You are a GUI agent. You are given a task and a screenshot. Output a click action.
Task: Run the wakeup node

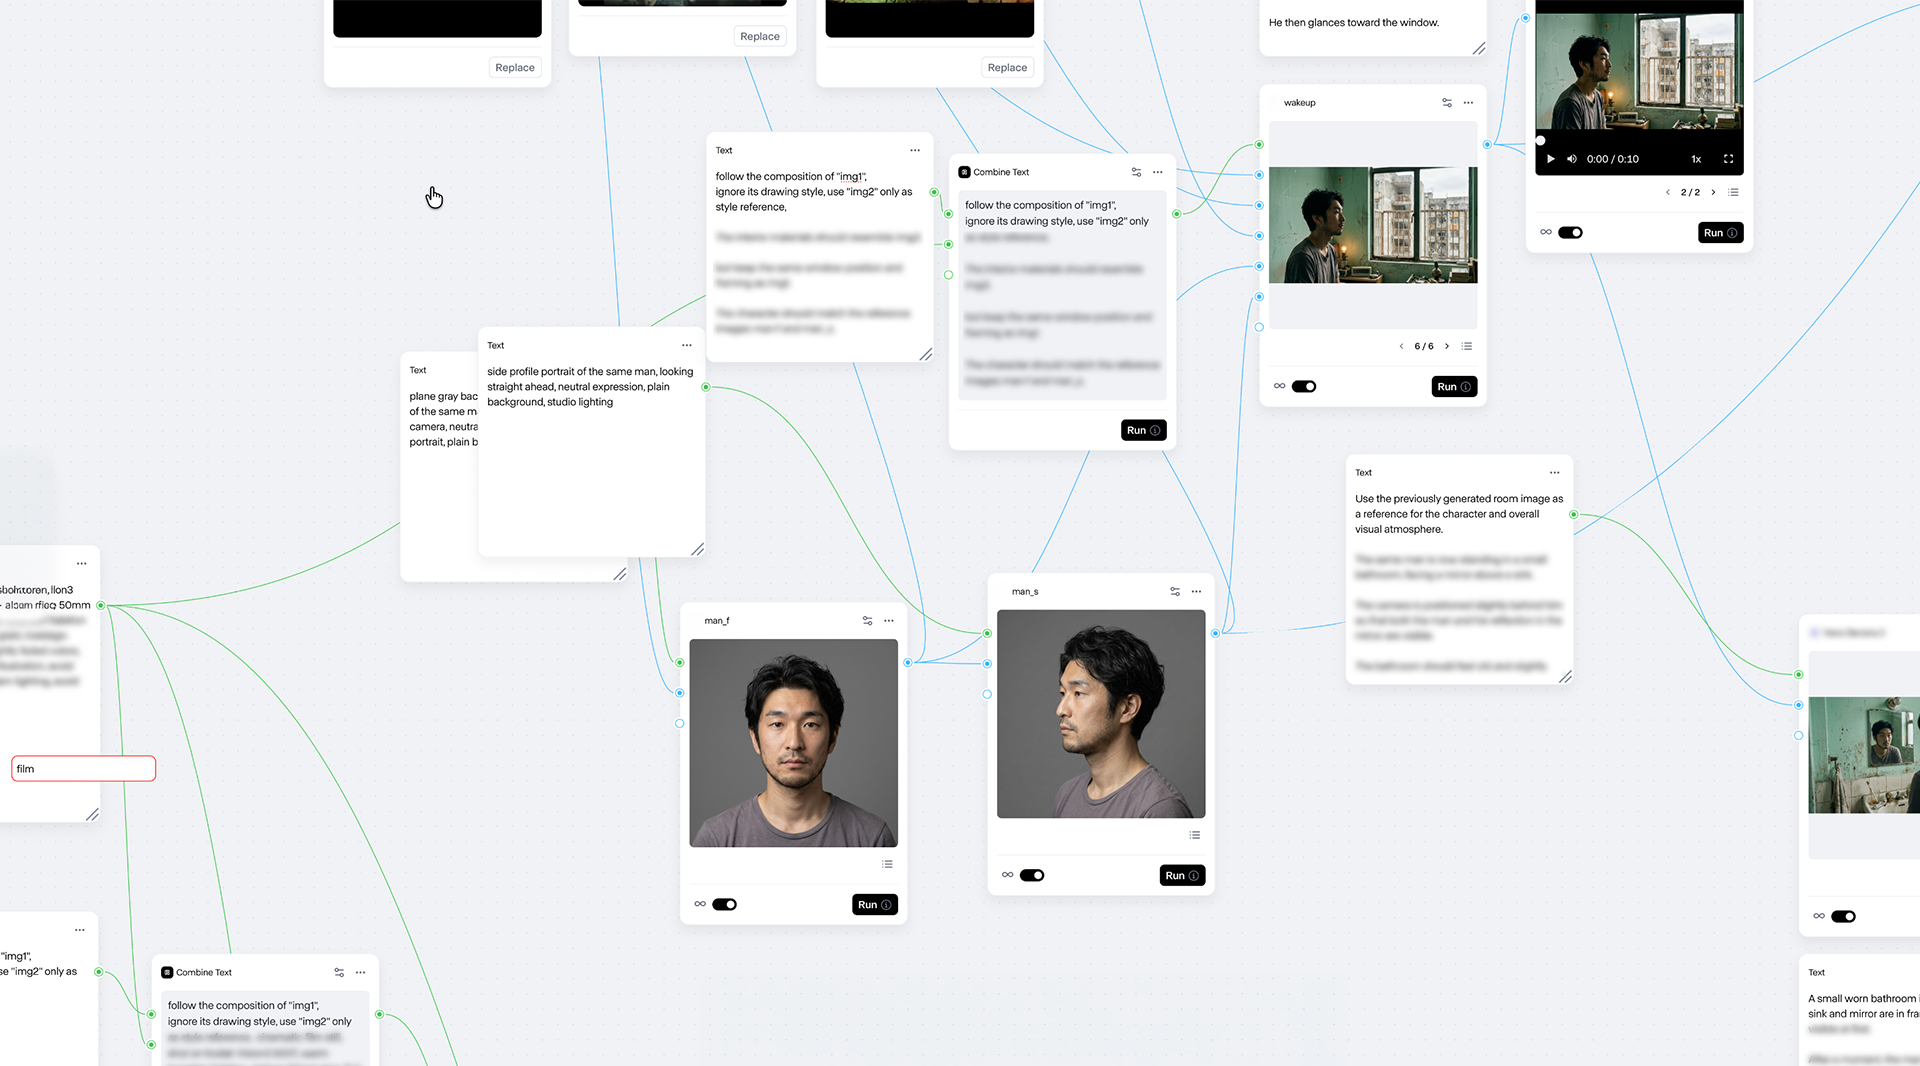click(x=1454, y=387)
